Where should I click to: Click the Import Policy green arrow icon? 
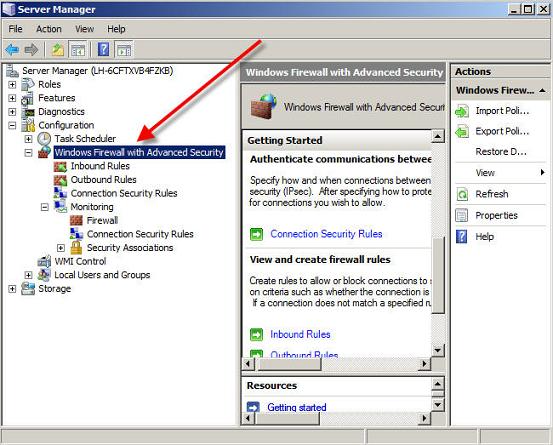[462, 111]
